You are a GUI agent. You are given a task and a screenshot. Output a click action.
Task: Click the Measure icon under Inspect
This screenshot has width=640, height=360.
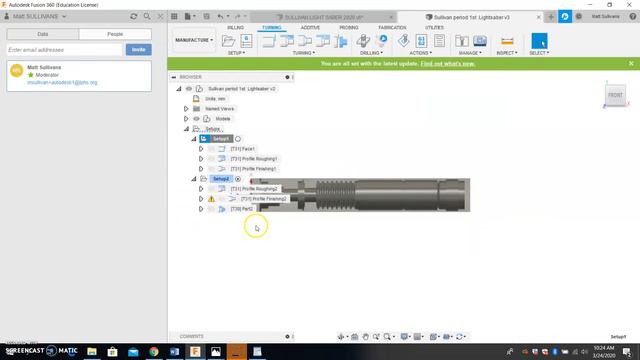[x=507, y=41]
